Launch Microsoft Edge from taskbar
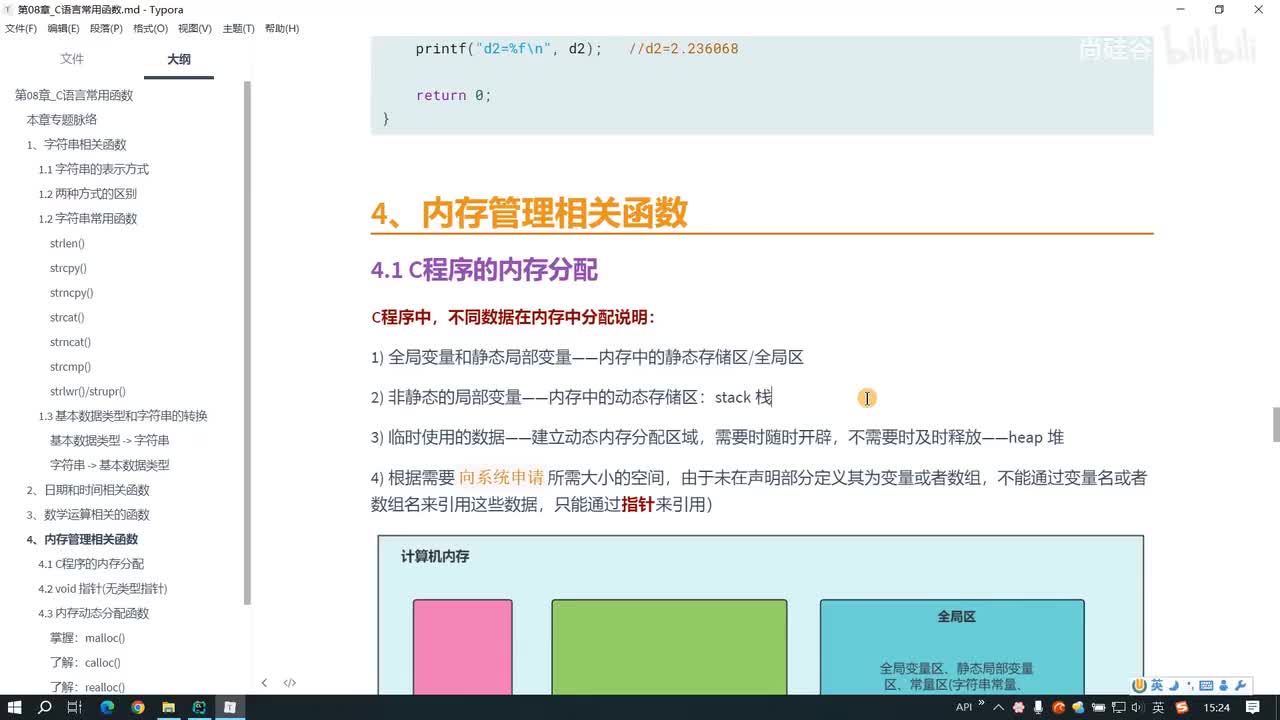 point(107,707)
